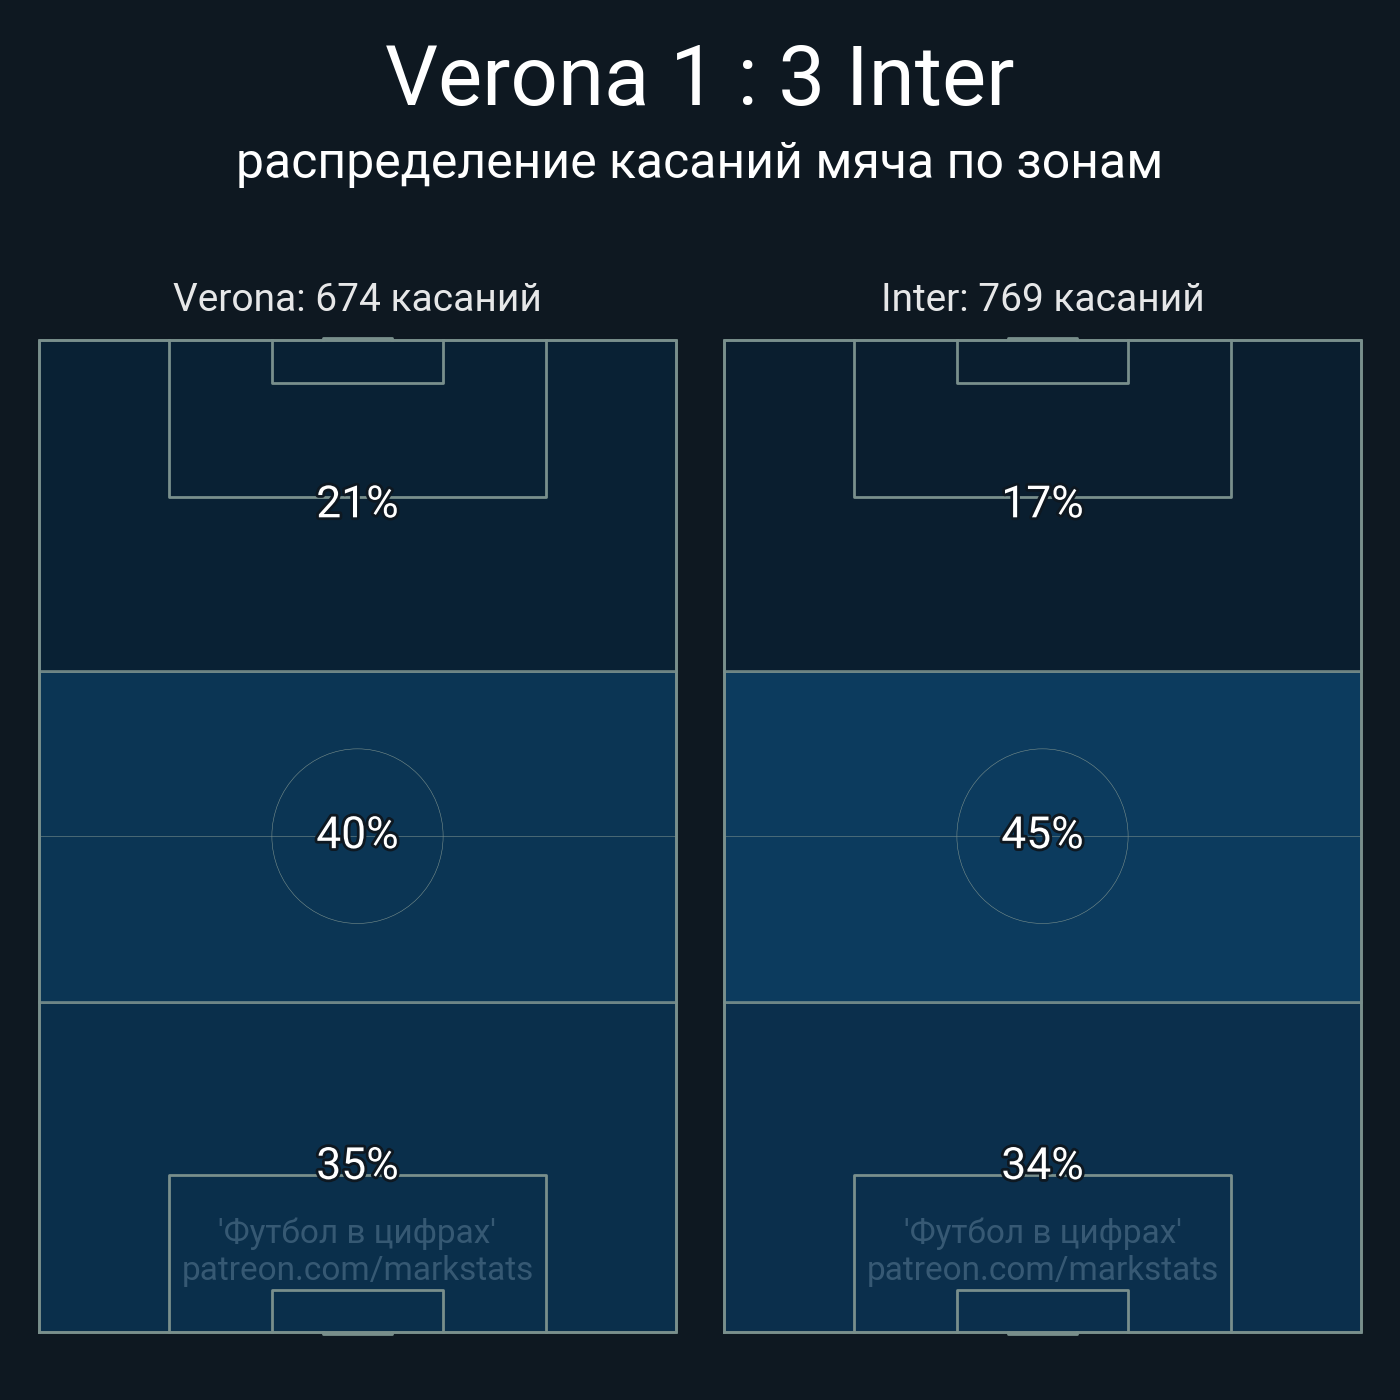Click Inter's 45% middle zone value
The height and width of the screenshot is (1400, 1400).
(1042, 833)
